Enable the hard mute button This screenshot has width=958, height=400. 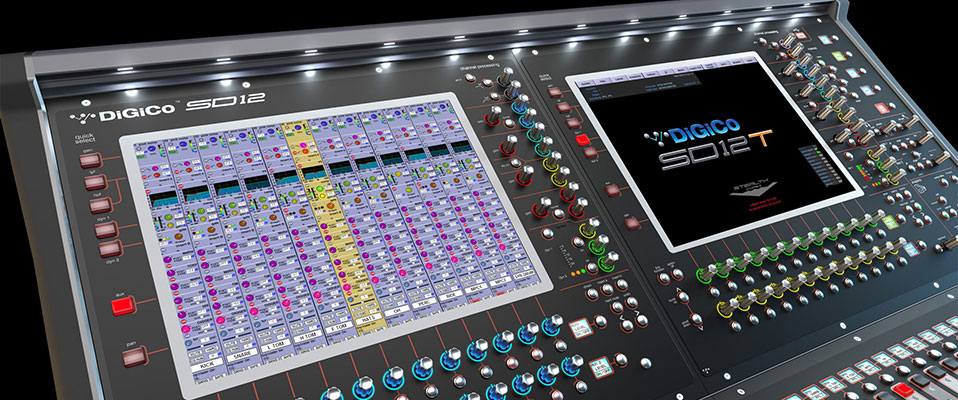click(x=618, y=307)
